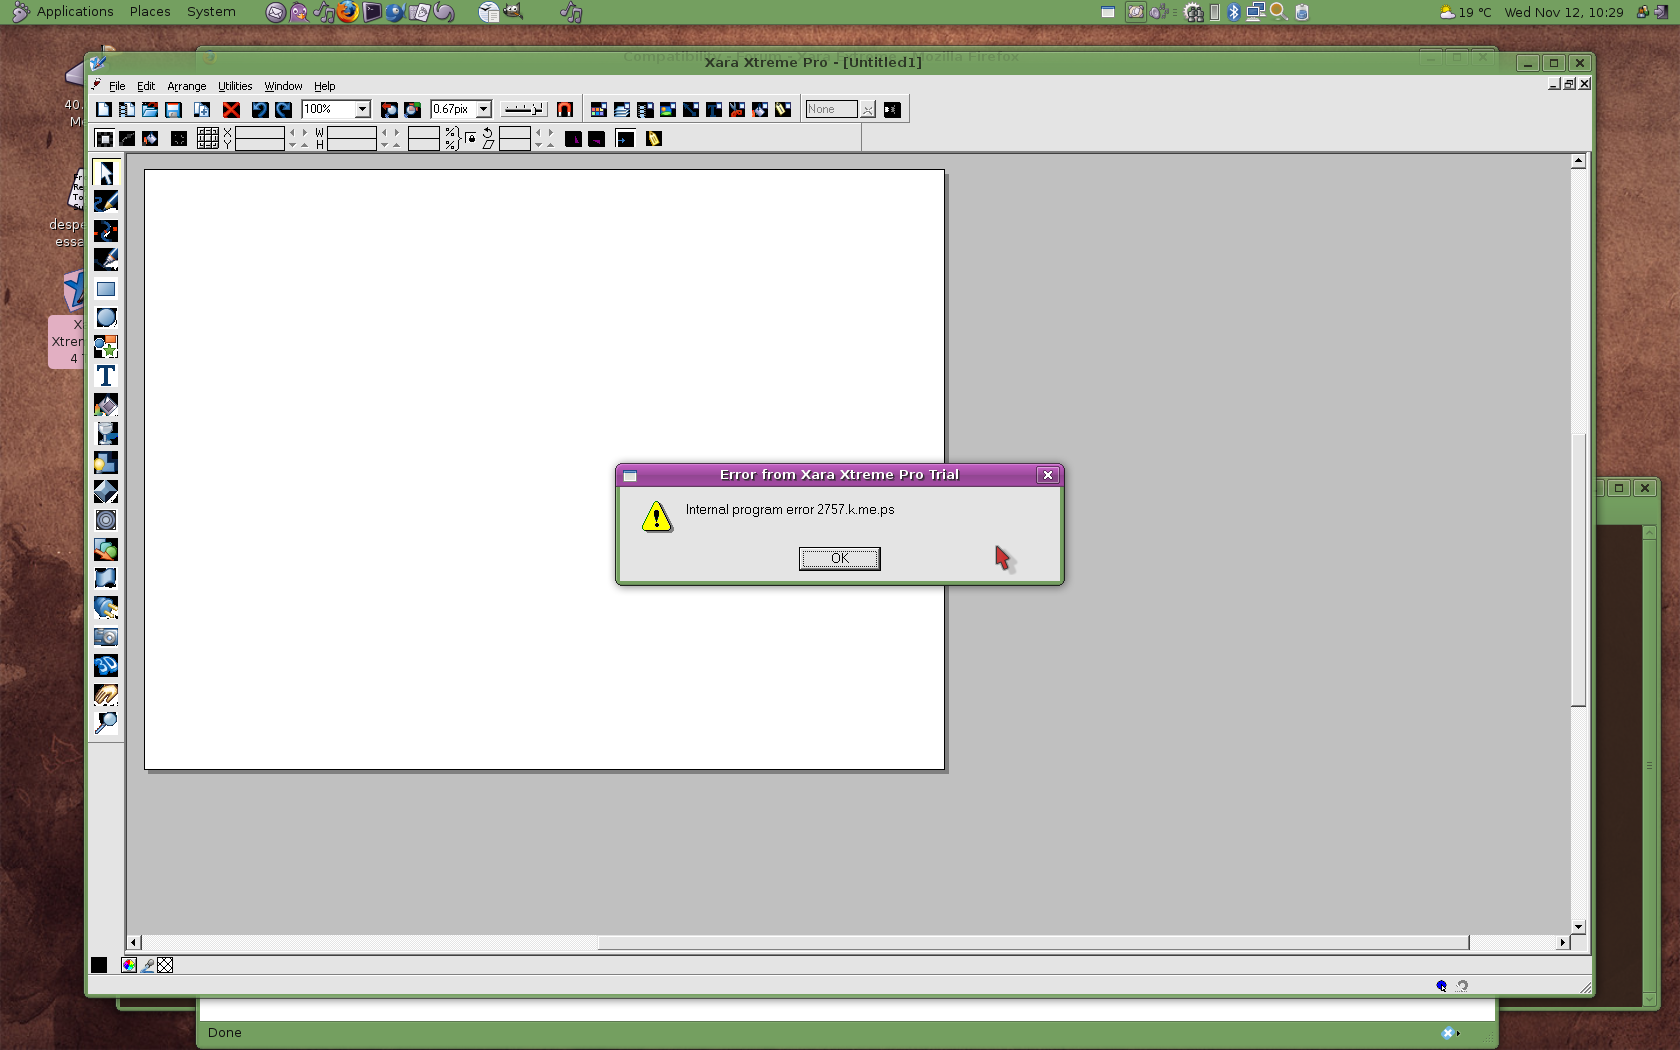Select the Rectangle tool in the toolbox
1680x1050 pixels.
point(106,289)
